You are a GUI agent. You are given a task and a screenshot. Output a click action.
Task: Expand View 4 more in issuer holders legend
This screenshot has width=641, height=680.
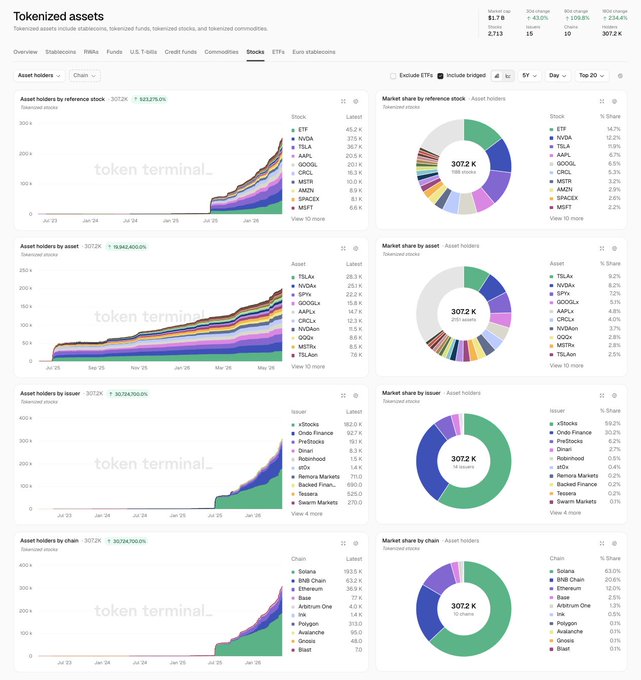(307, 514)
